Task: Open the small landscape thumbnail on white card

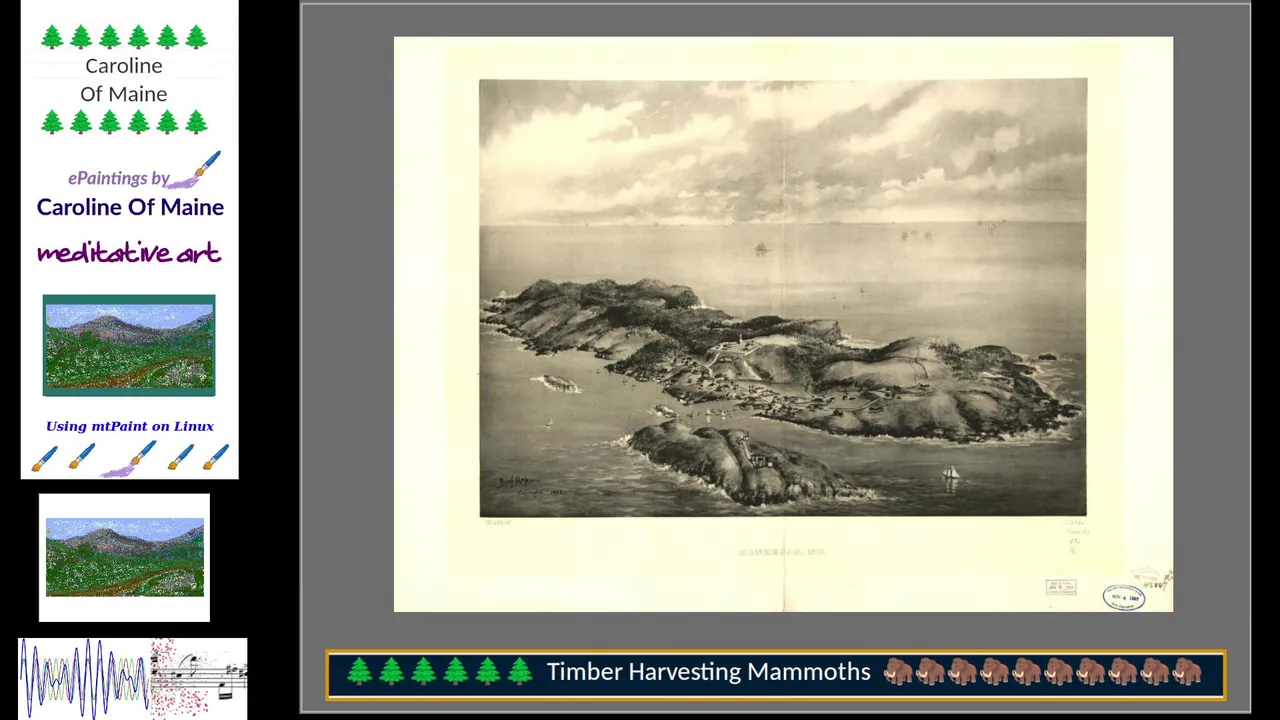Action: (x=125, y=557)
